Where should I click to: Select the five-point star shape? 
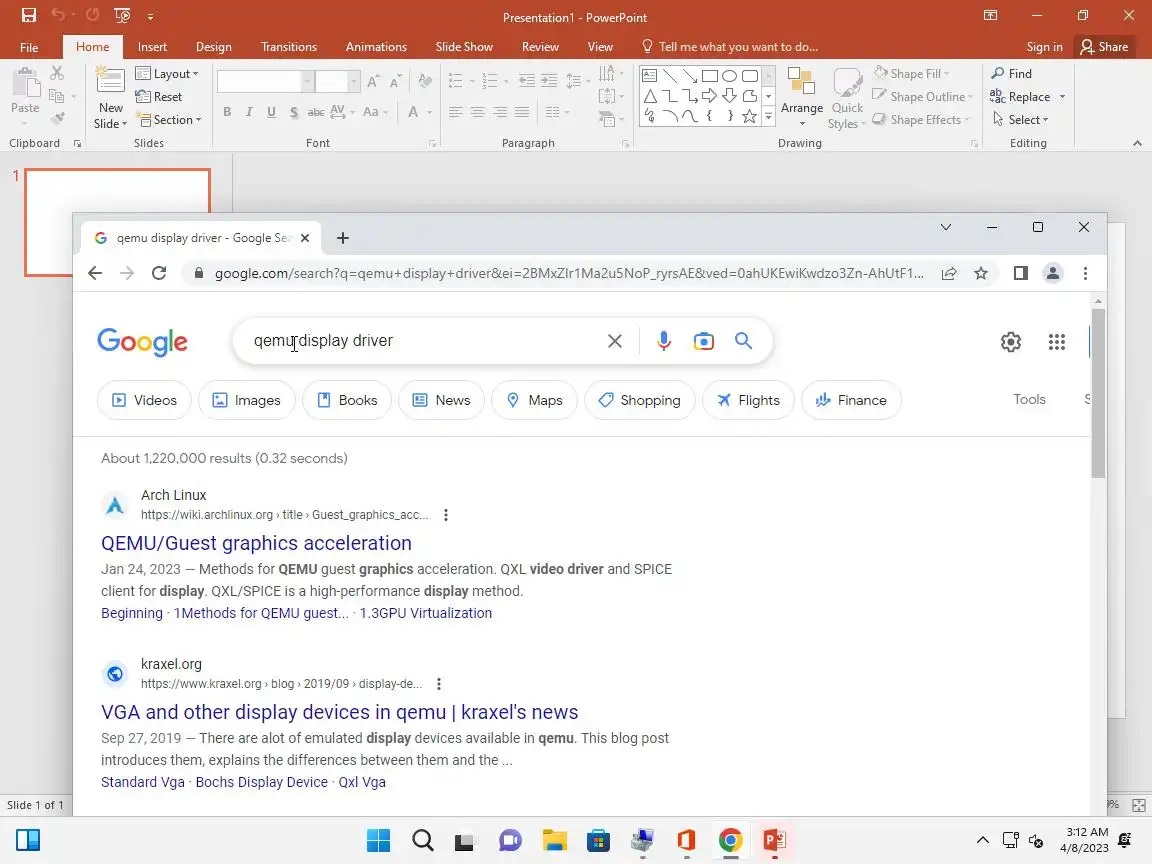(749, 116)
